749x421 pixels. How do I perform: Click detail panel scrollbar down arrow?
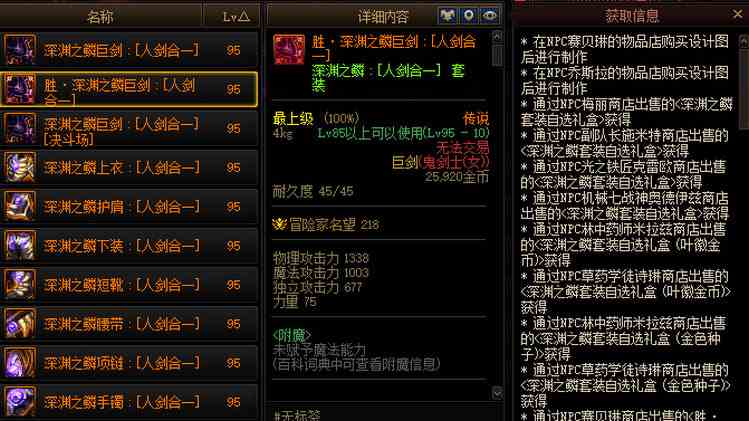(497, 393)
